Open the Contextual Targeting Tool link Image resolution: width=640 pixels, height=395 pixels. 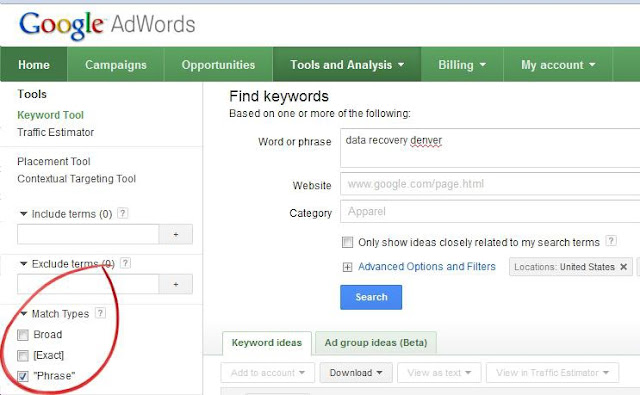77,179
